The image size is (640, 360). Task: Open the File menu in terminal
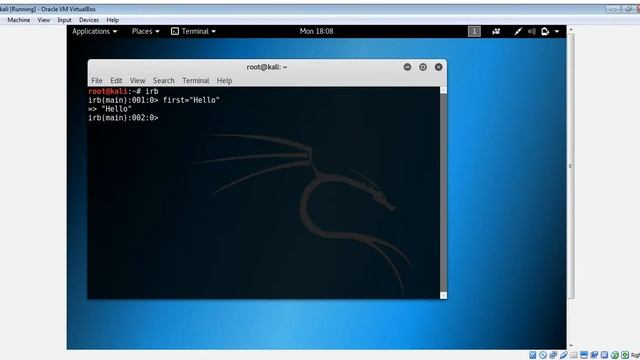[97, 80]
